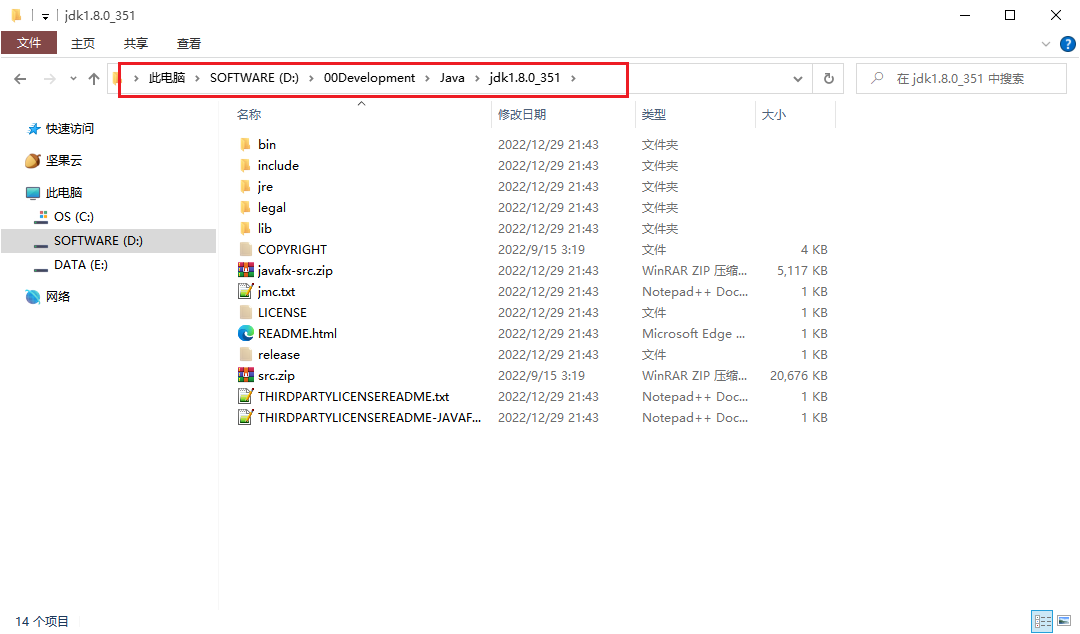Open the bin folder icon
1080x634 pixels.
tap(245, 144)
